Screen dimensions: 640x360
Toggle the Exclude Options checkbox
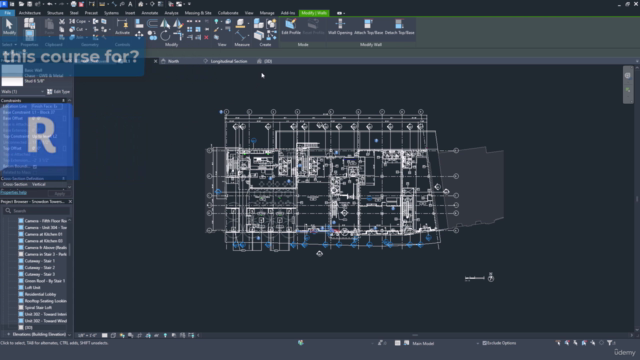tap(484, 343)
